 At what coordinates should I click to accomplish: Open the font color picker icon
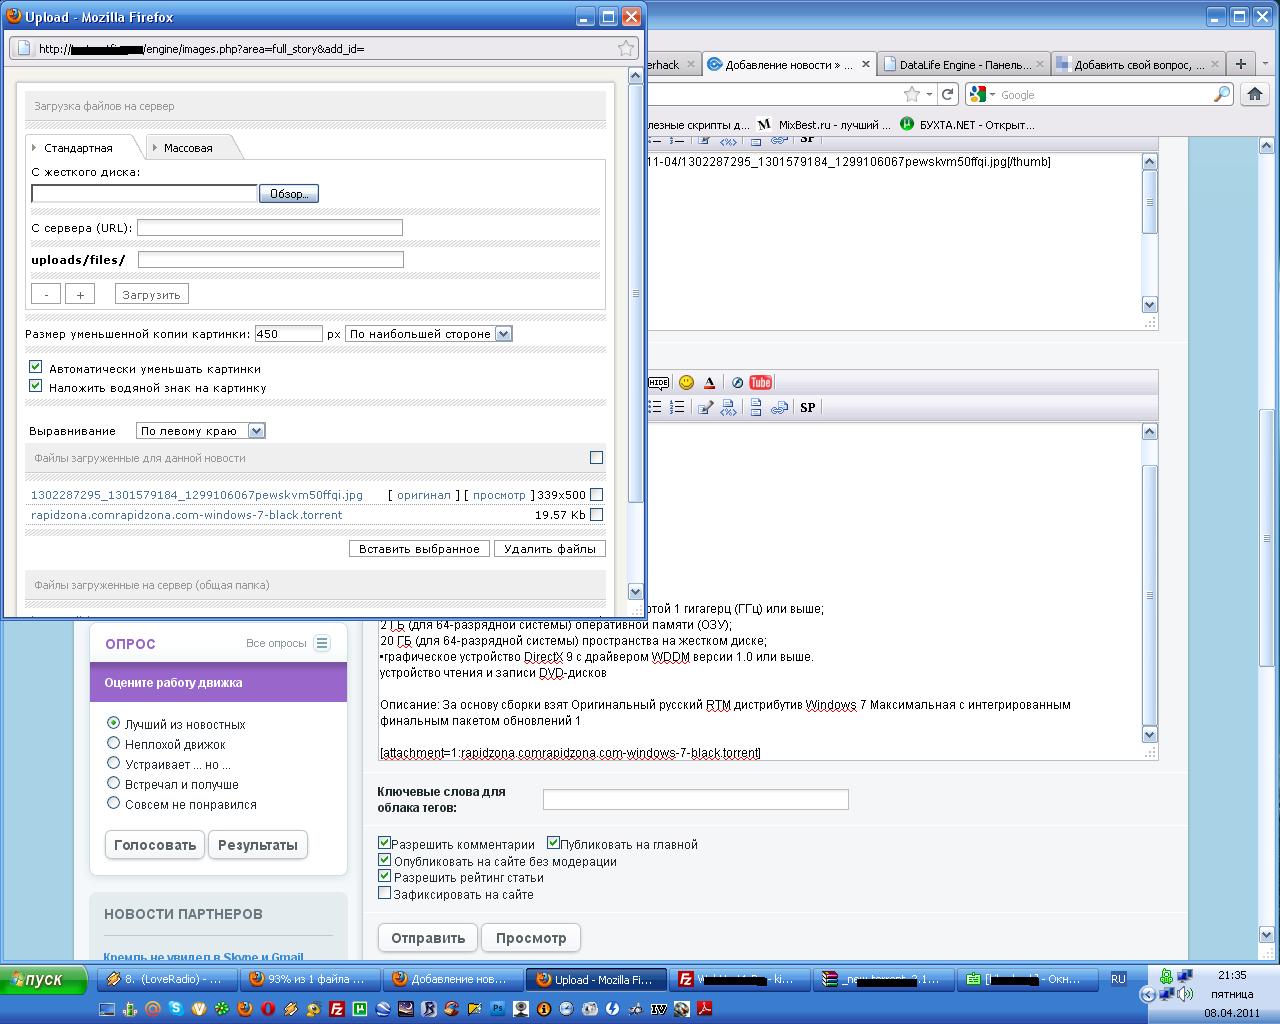[710, 382]
